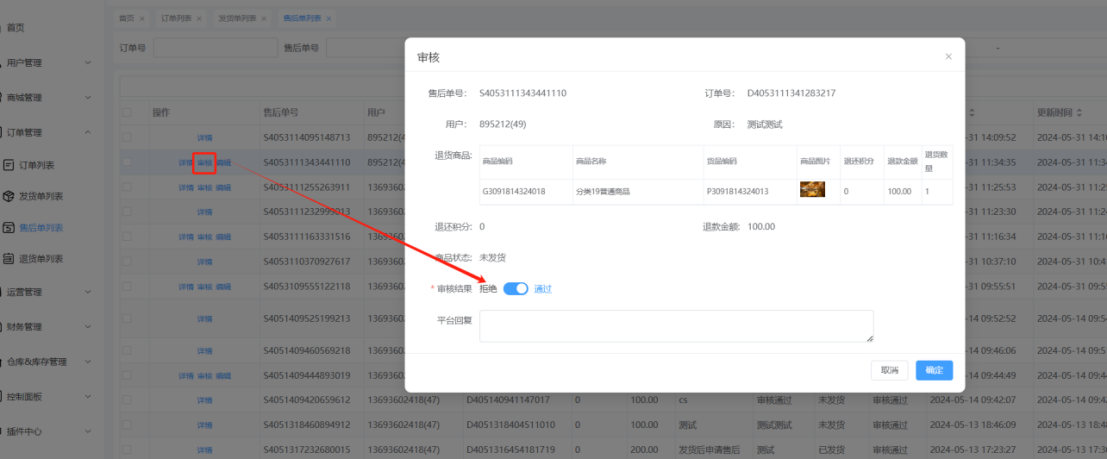Click the 售后单列表 sidebar icon
Viewport: 1107px width, 459px height.
pos(8,227)
